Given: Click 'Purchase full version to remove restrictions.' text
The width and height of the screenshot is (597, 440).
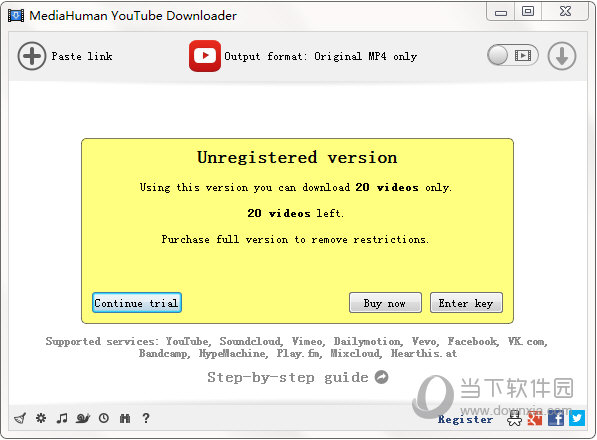Looking at the screenshot, I should click(x=295, y=239).
